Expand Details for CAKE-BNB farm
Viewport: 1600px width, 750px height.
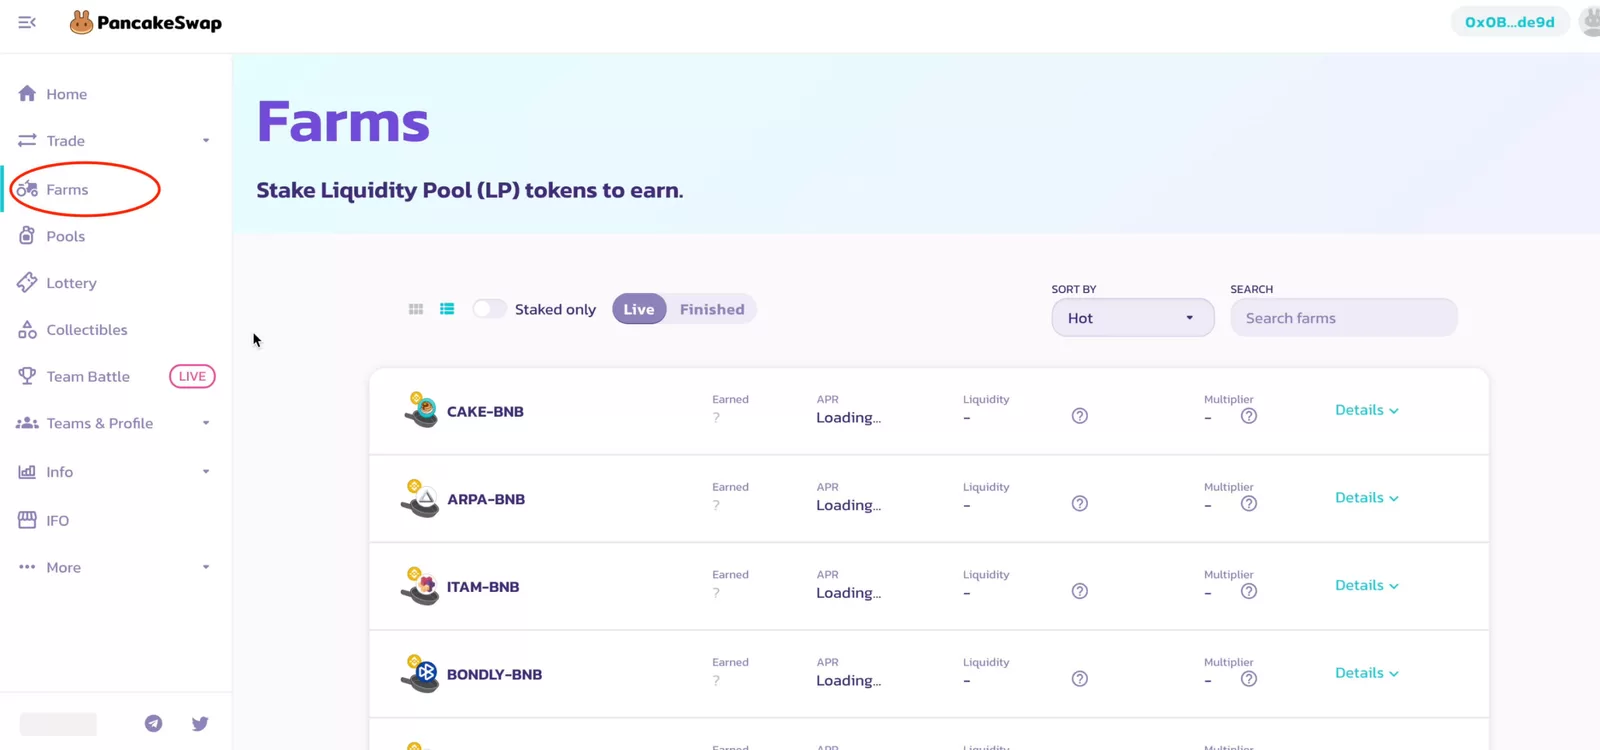1367,410
